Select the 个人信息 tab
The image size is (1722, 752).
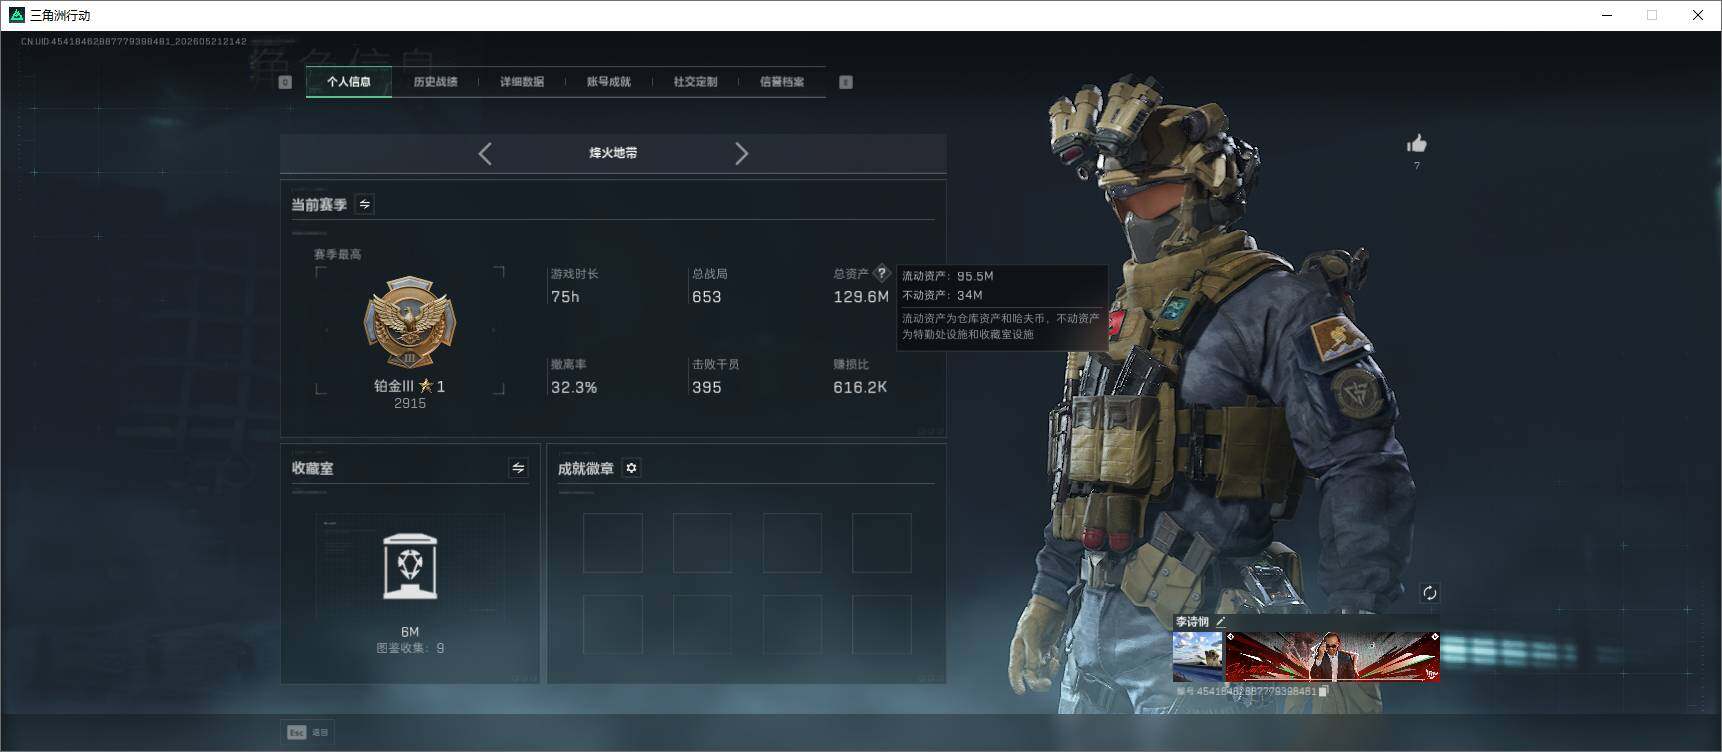(x=349, y=82)
